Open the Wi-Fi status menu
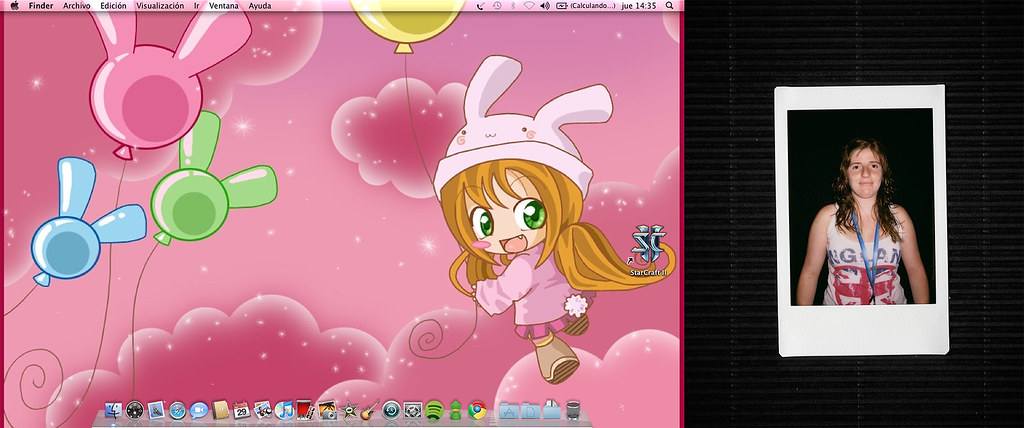Viewport: 1024px width, 428px height. [528, 5]
